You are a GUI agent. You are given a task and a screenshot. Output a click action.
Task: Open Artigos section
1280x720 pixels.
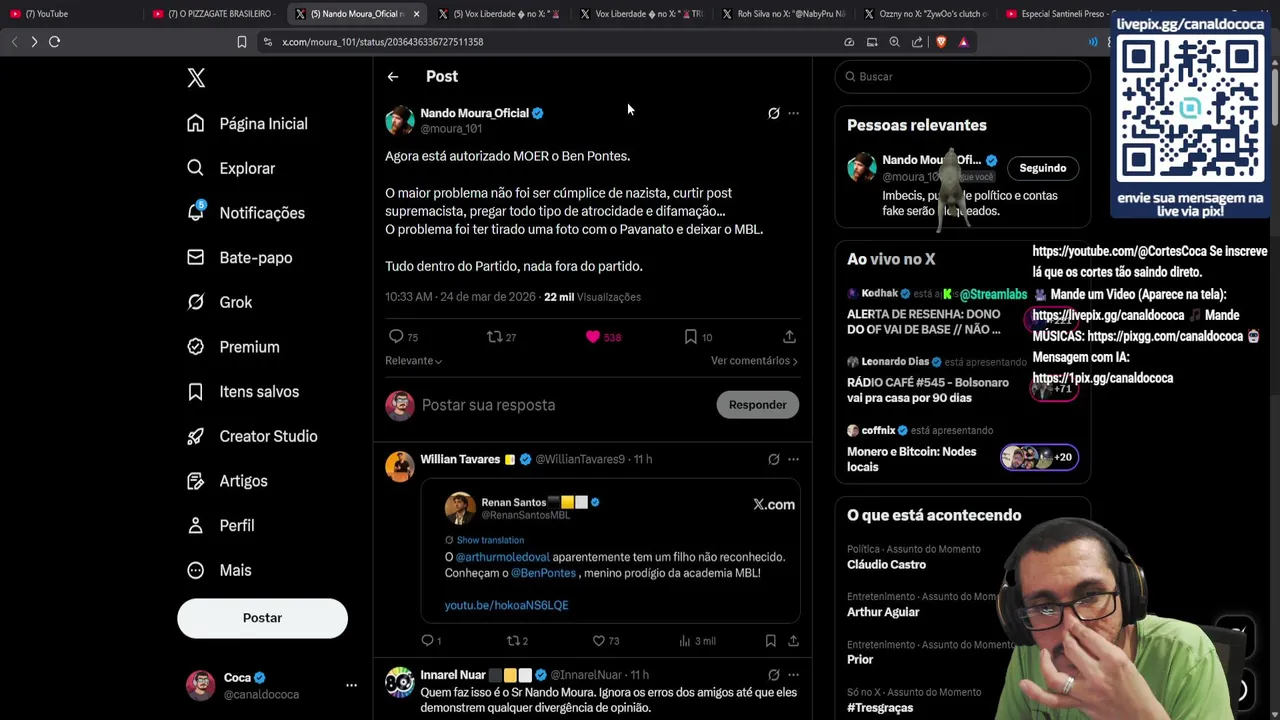click(227, 481)
